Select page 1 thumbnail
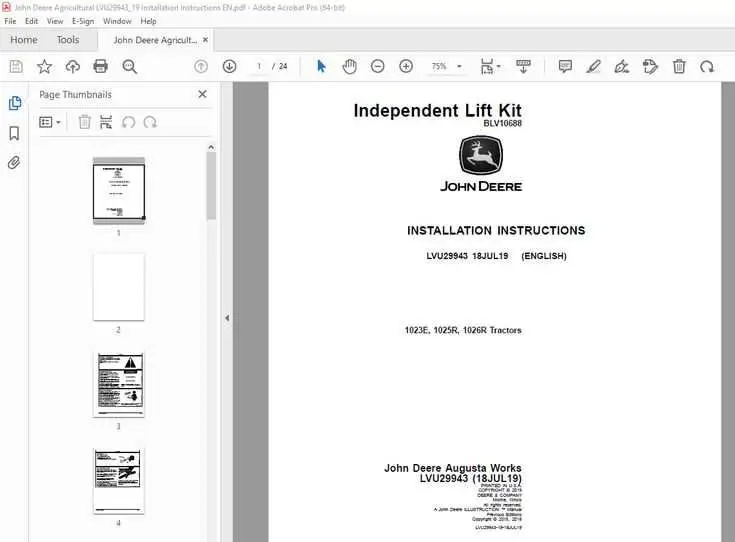Screen dimensions: 735x542 click(119, 191)
